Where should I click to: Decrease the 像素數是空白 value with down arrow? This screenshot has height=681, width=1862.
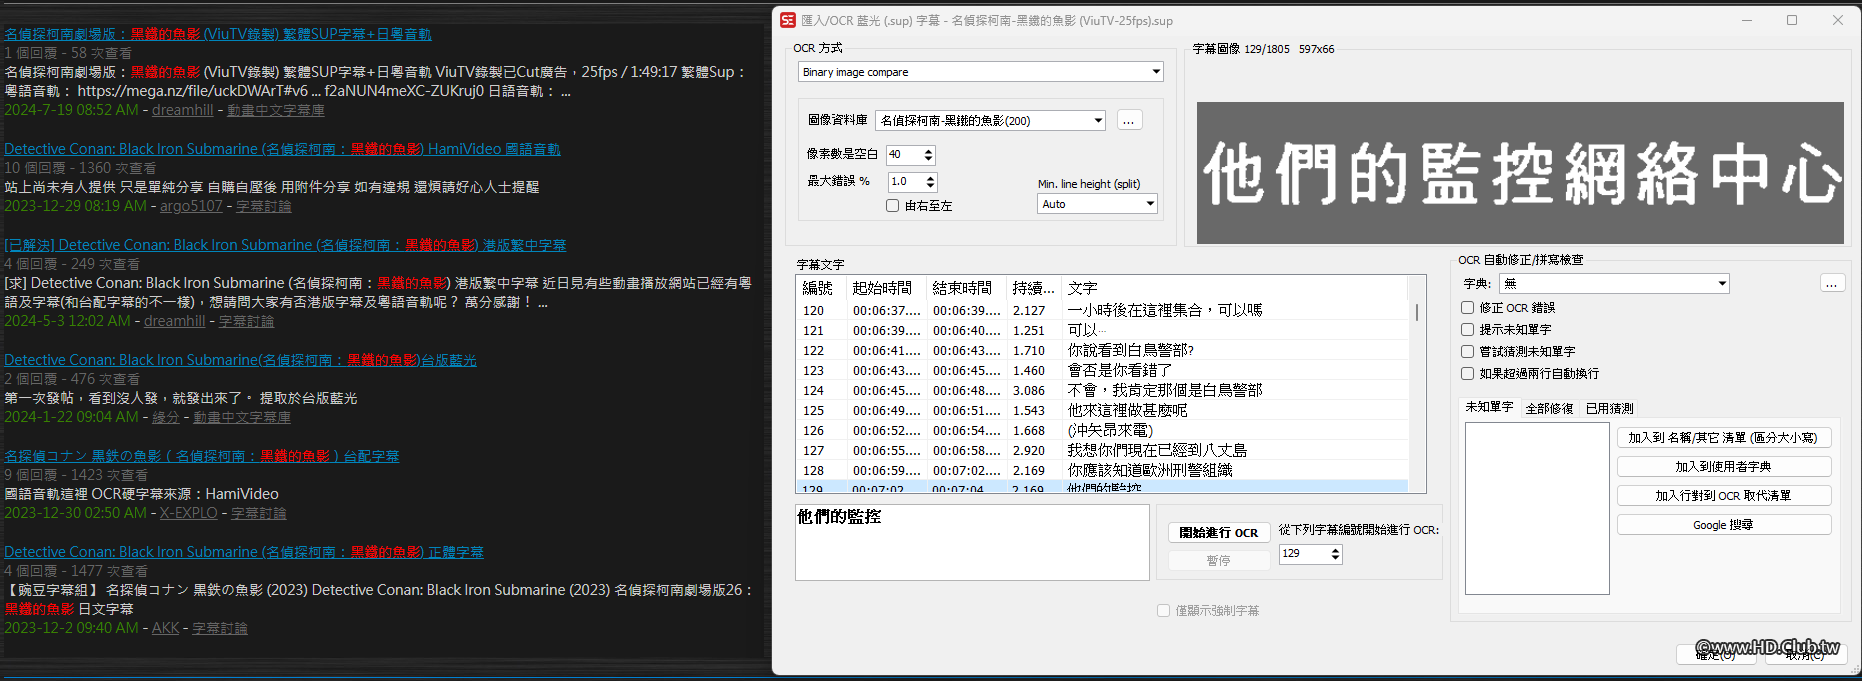coord(928,159)
